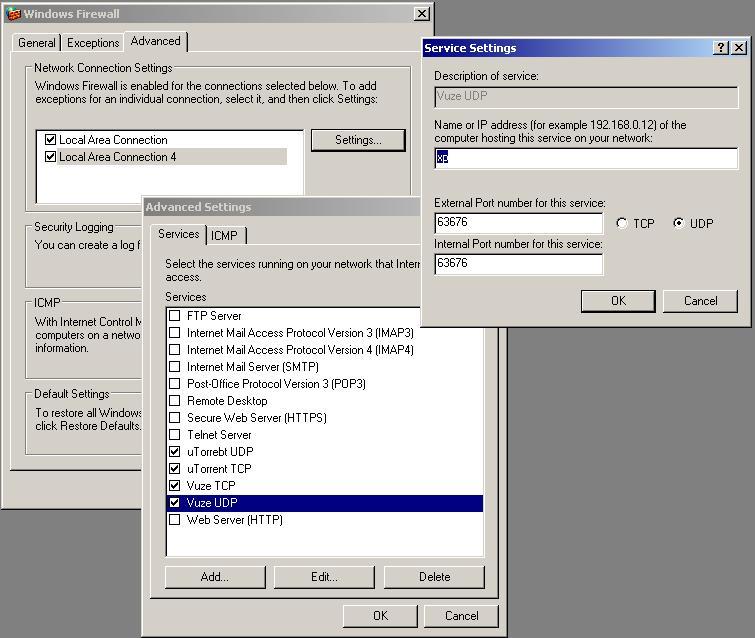The height and width of the screenshot is (638, 755).
Task: Uncheck the uTorrebt UDP service
Action: (x=175, y=452)
